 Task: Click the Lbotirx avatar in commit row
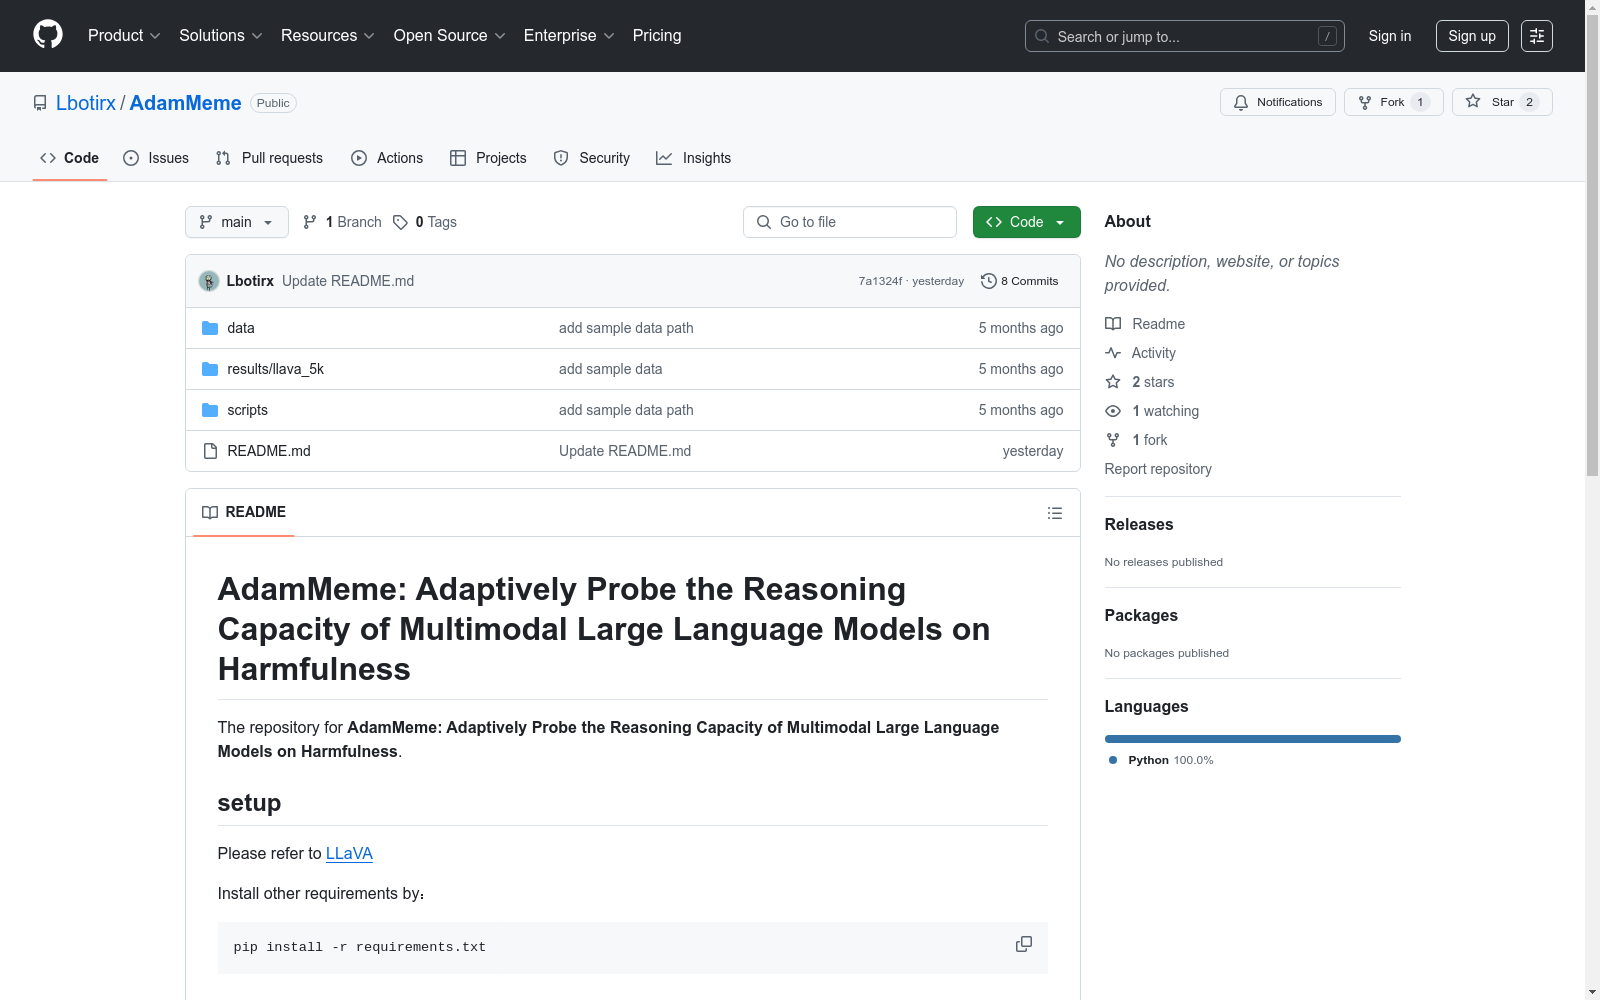209,281
